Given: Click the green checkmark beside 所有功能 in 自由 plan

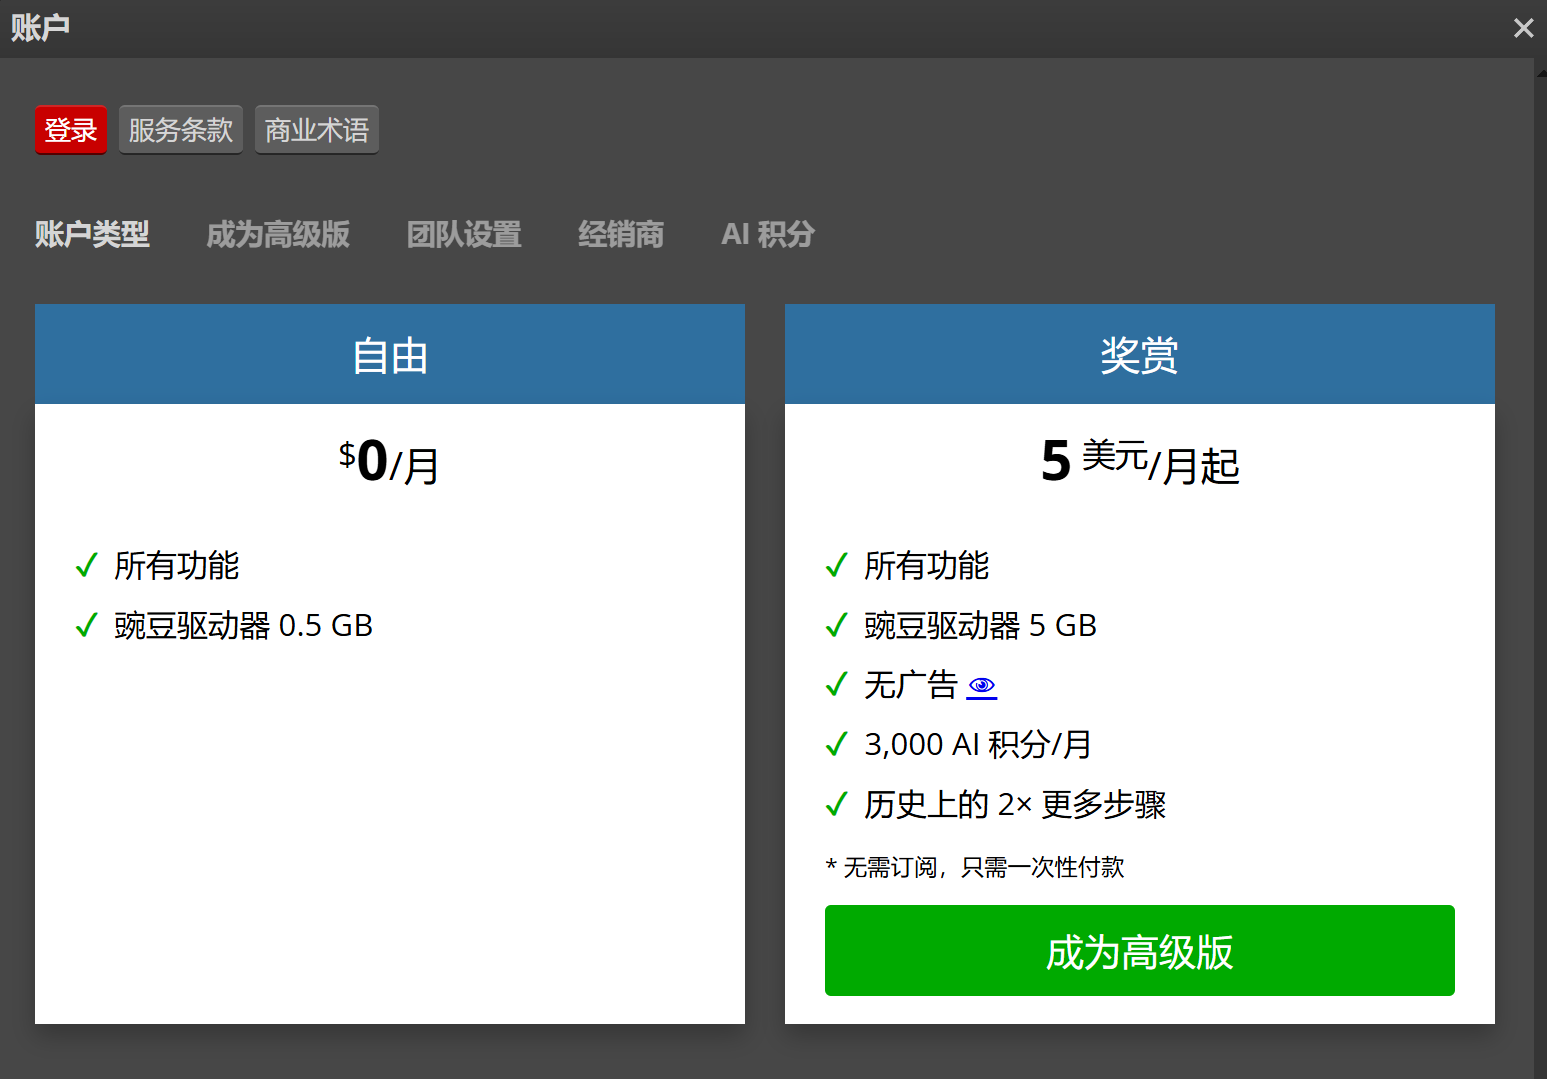Looking at the screenshot, I should point(87,565).
